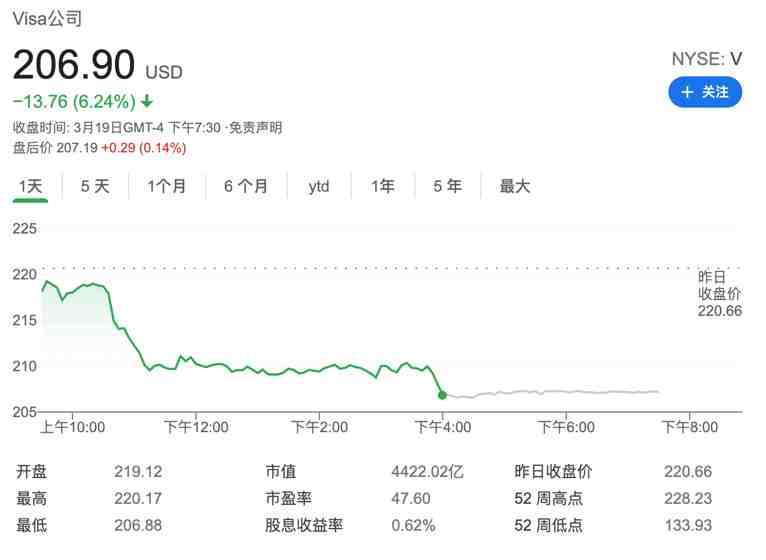Click the NYSE: V ticker label
Viewport: 766px width, 560px height.
706,59
